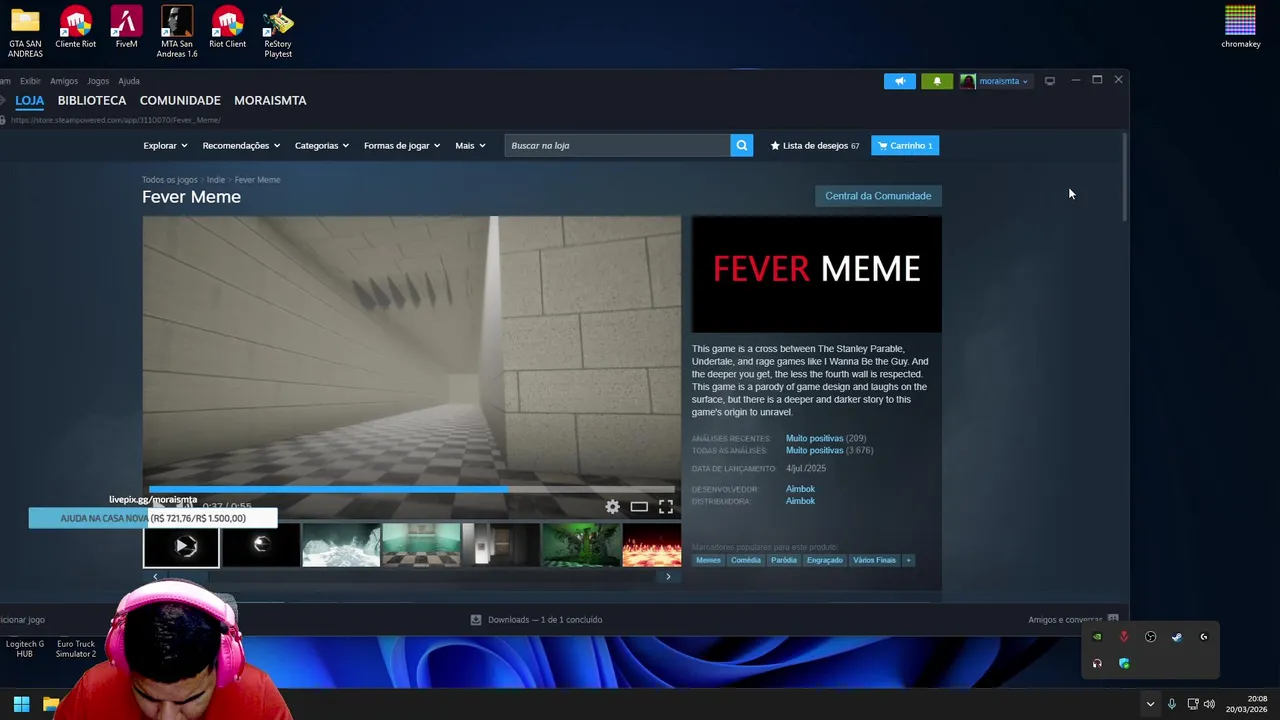Image resolution: width=1280 pixels, height=720 pixels.
Task: Open the Amigos menu
Action: click(64, 81)
